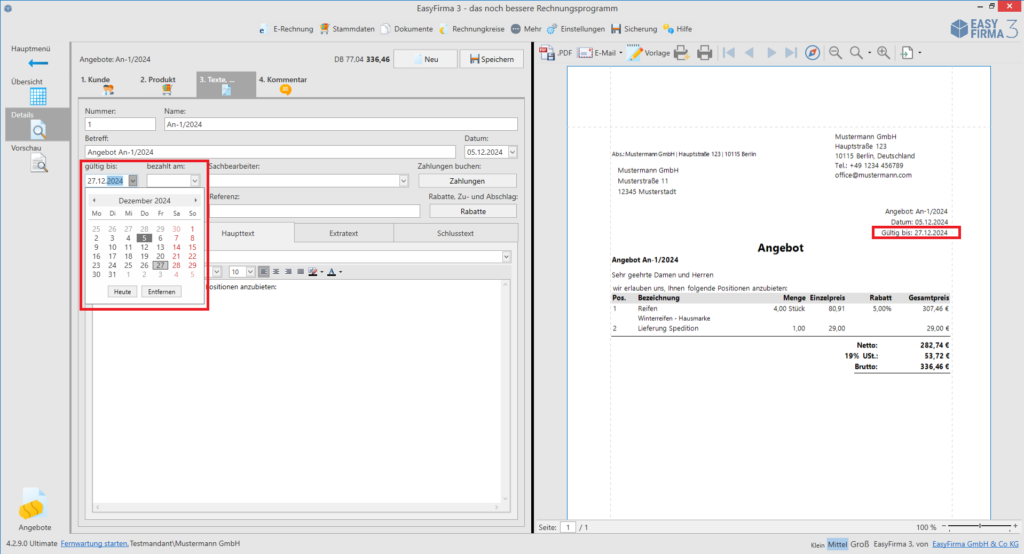The height and width of the screenshot is (554, 1024).
Task: Click the Referenz input field
Action: pyautogui.click(x=314, y=211)
